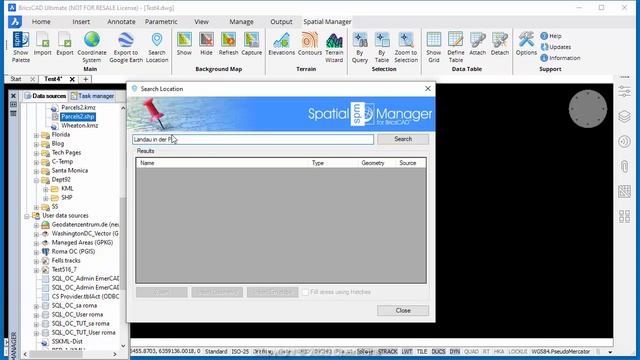
Task: Open the attachments paperclip panel icon
Action: (x=624, y=167)
